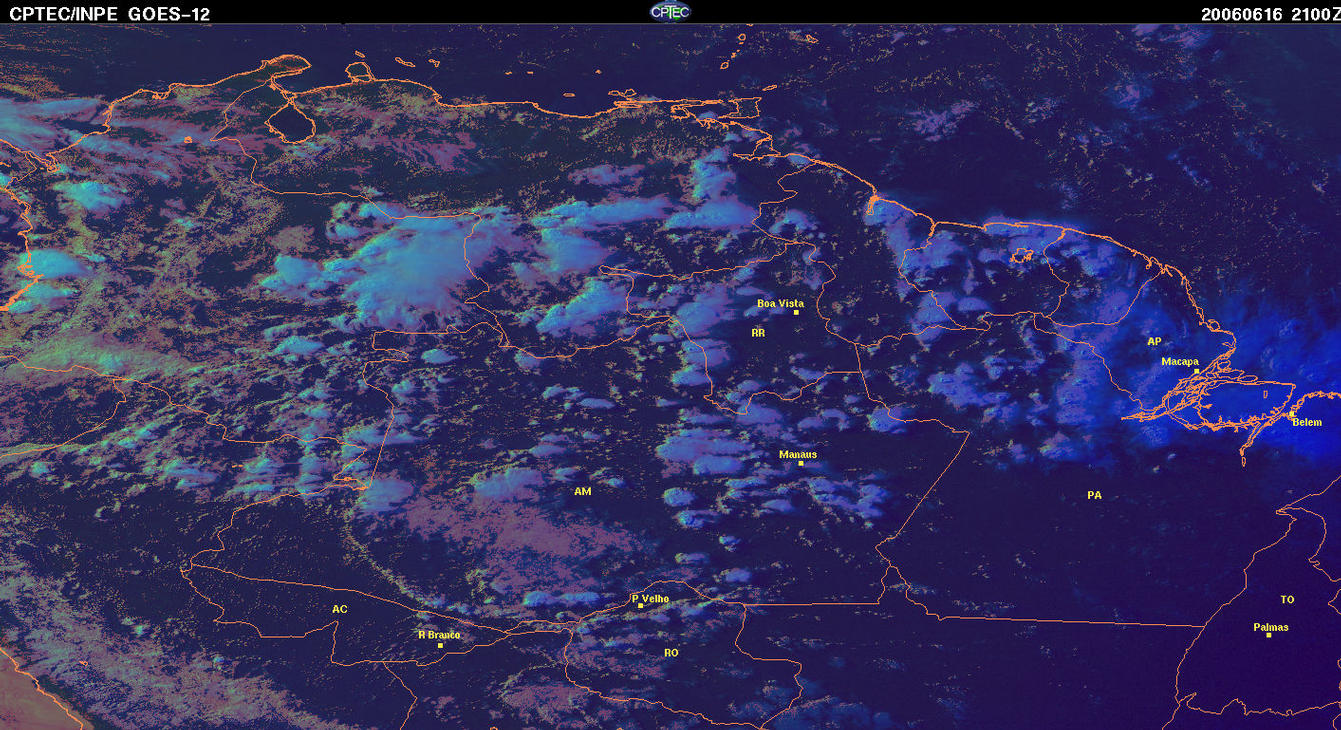1341x730 pixels.
Task: Click the Boa Vista city marker square
Action: (797, 313)
